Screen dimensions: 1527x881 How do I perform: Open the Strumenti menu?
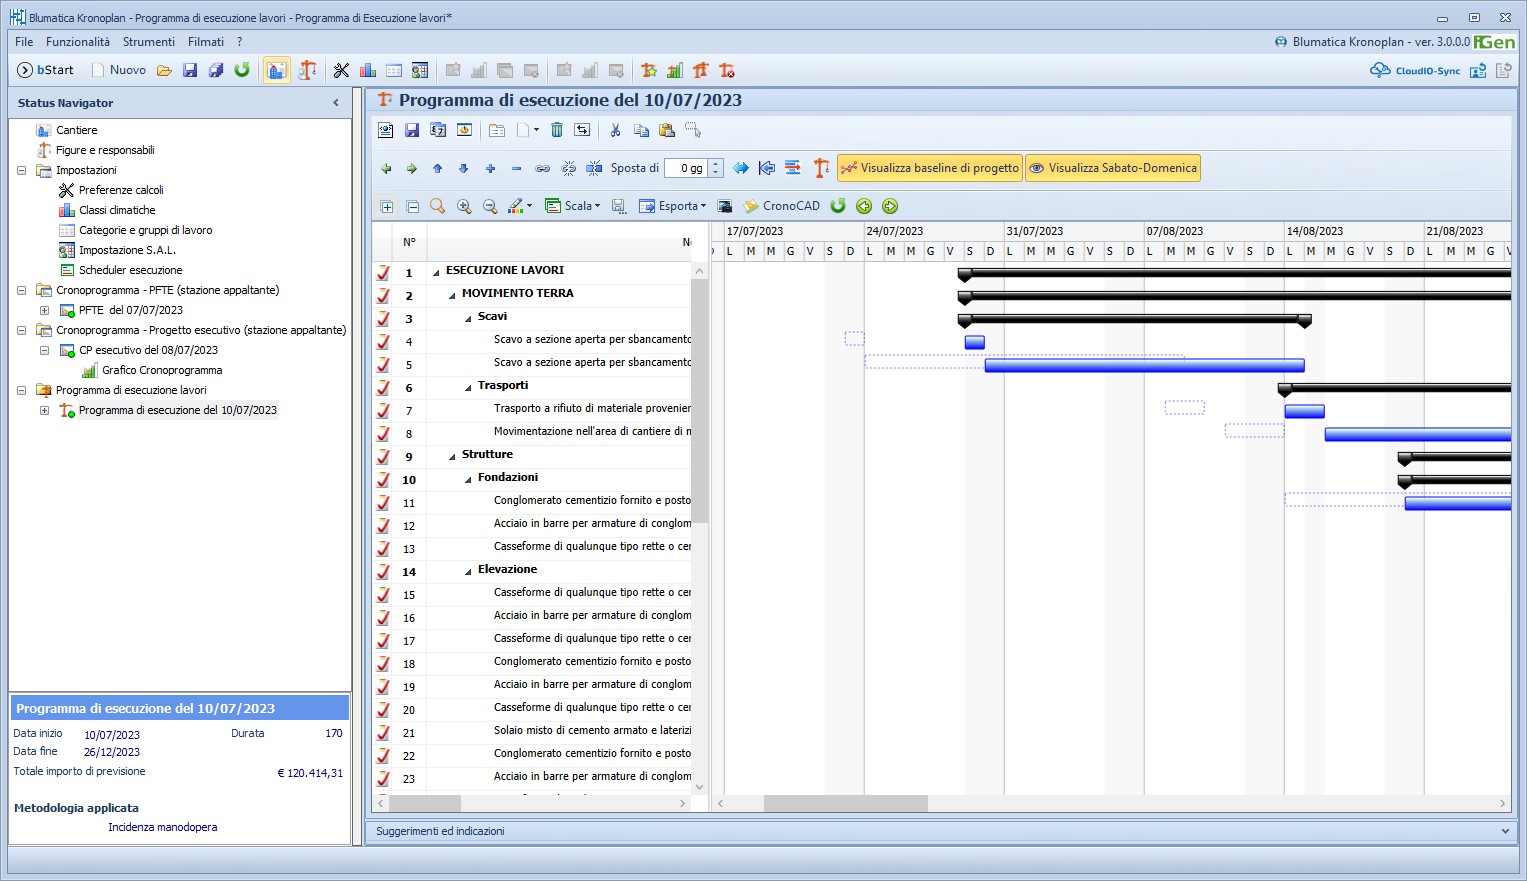click(149, 42)
